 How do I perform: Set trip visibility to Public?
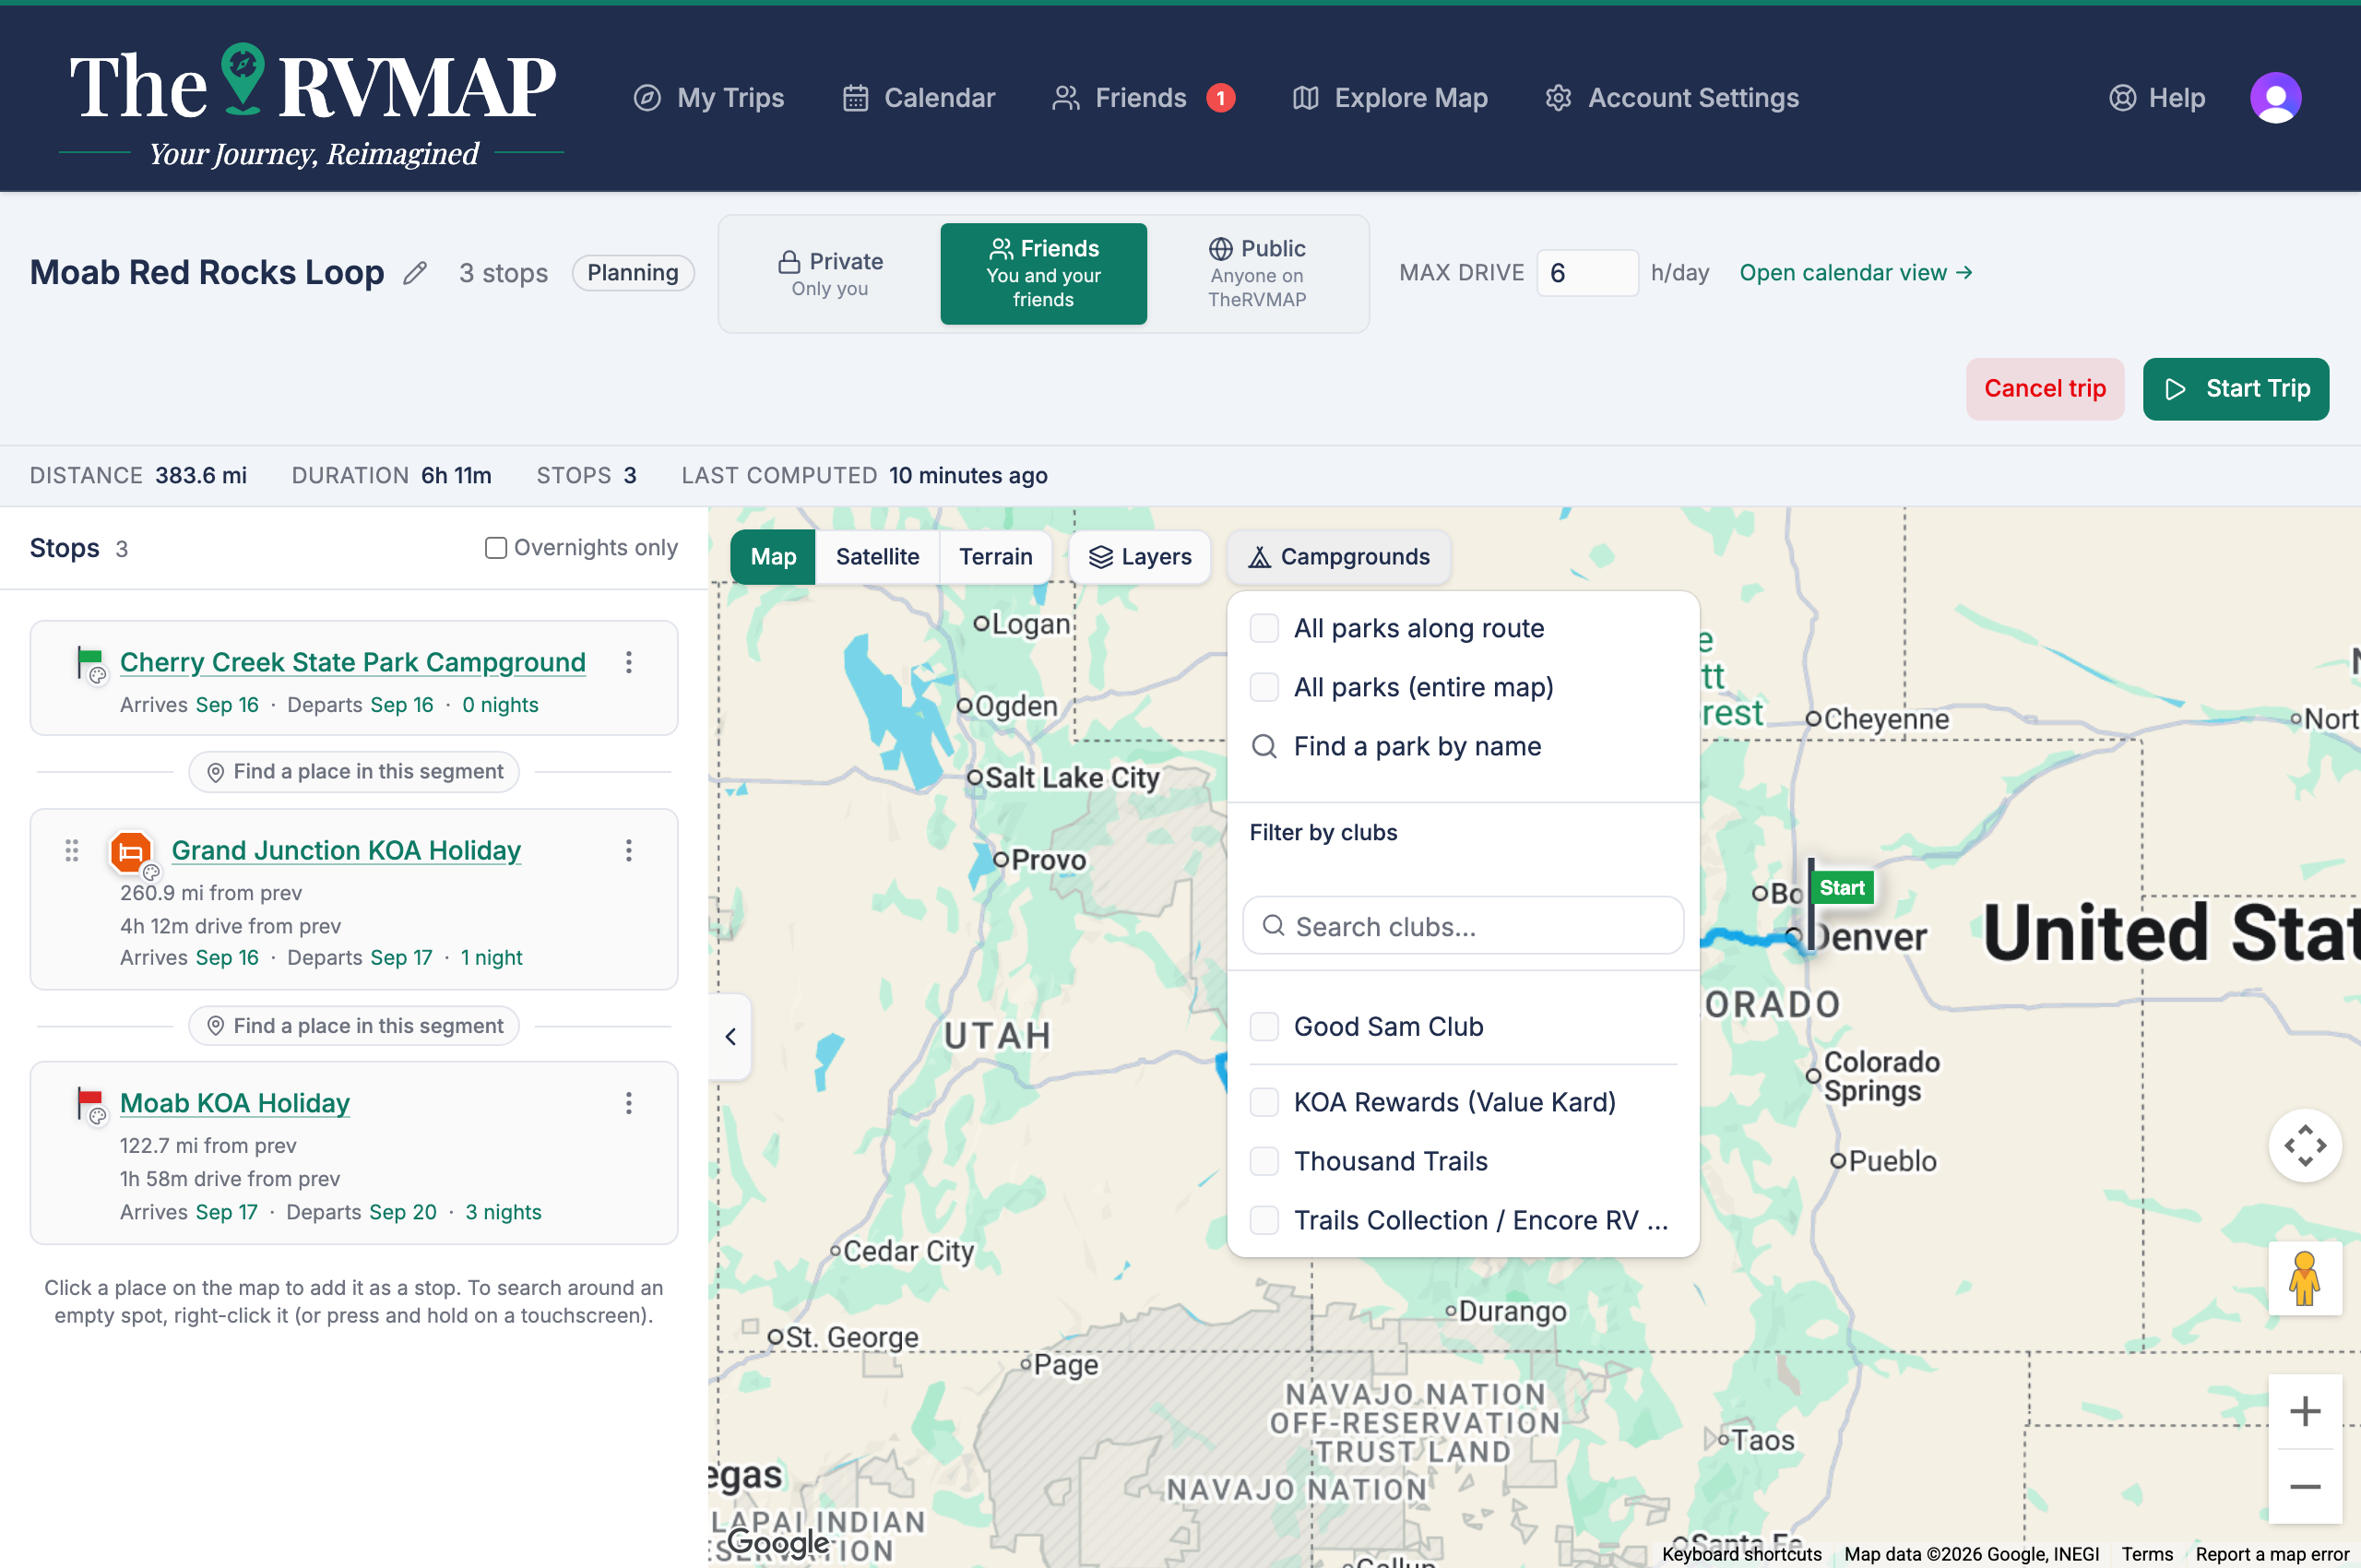(x=1256, y=274)
